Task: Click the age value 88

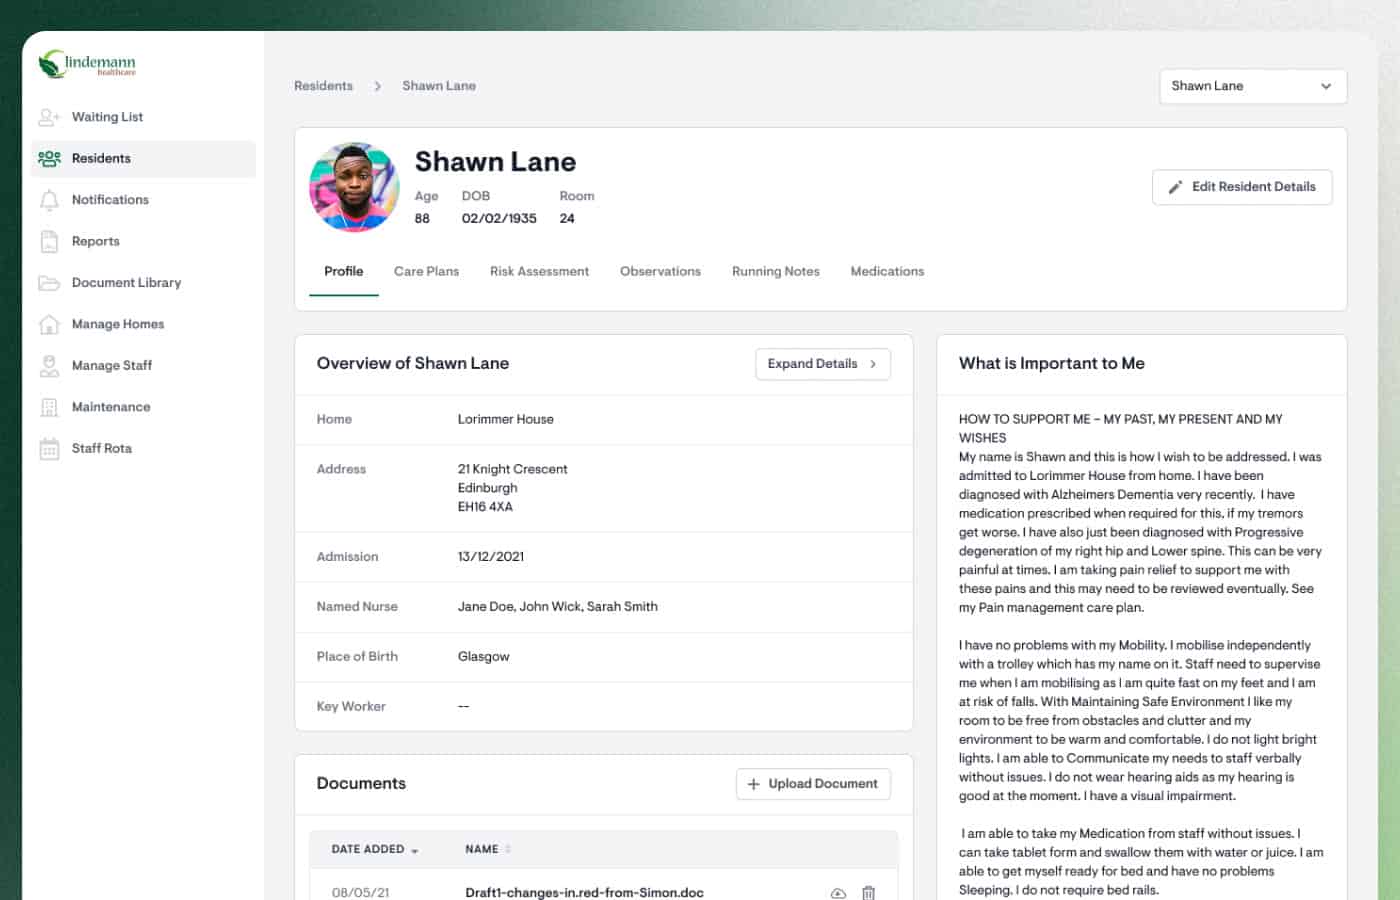Action: click(422, 218)
